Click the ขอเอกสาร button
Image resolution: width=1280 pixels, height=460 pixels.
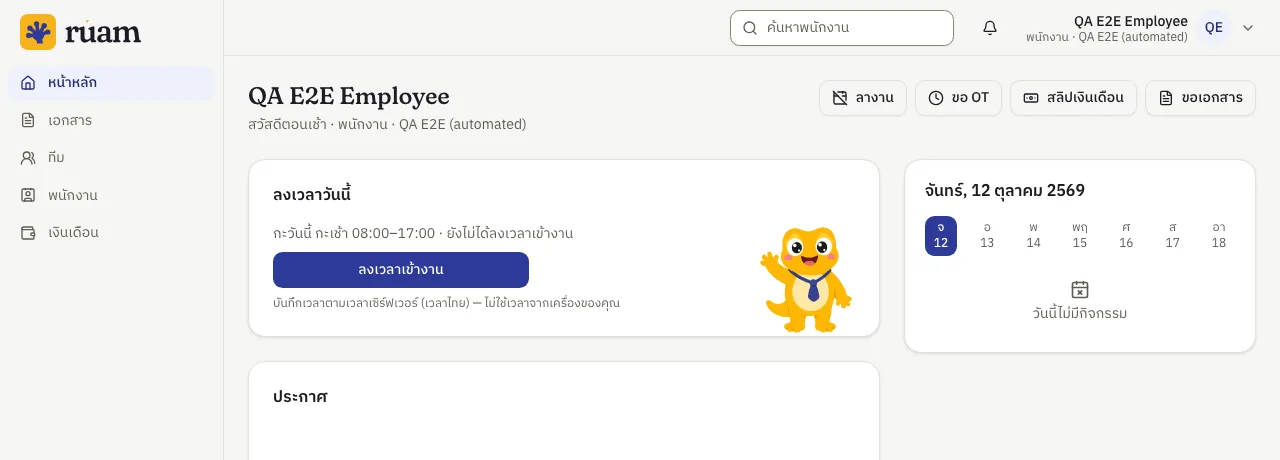pyautogui.click(x=1200, y=98)
